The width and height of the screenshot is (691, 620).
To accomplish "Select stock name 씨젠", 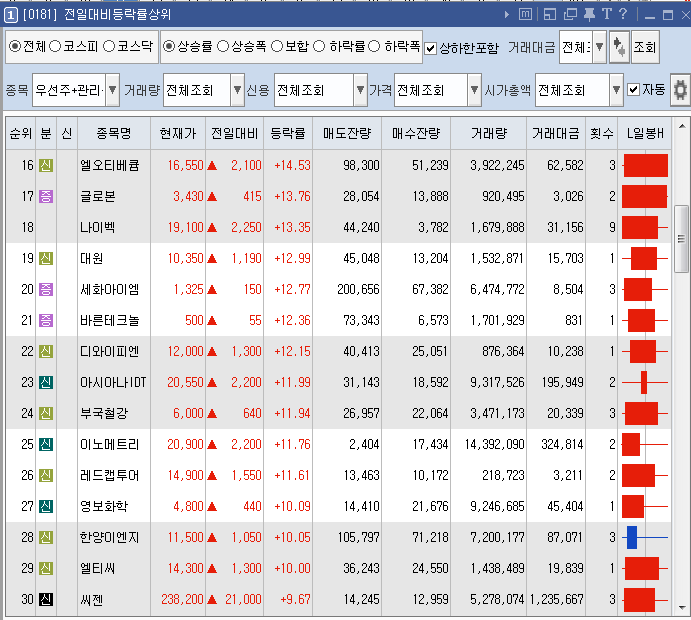I will point(92,599).
